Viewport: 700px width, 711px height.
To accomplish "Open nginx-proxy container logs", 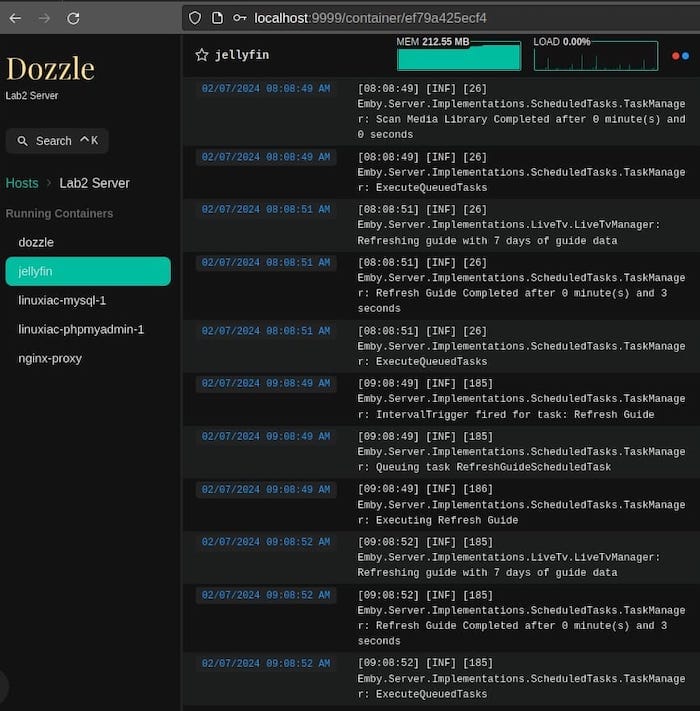I will 88,358.
